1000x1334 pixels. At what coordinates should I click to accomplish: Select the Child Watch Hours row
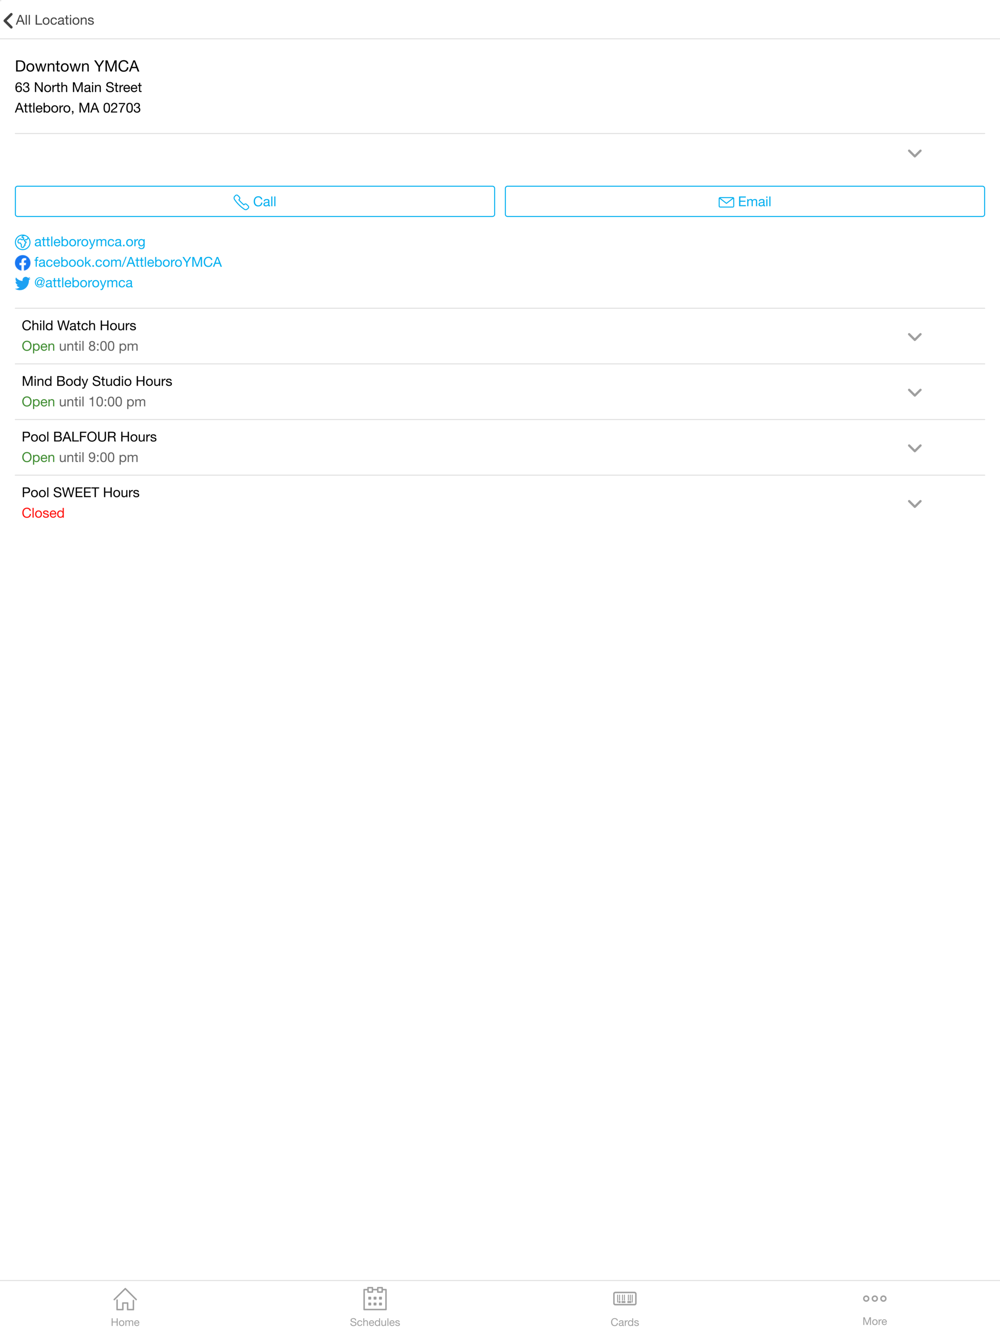[500, 336]
